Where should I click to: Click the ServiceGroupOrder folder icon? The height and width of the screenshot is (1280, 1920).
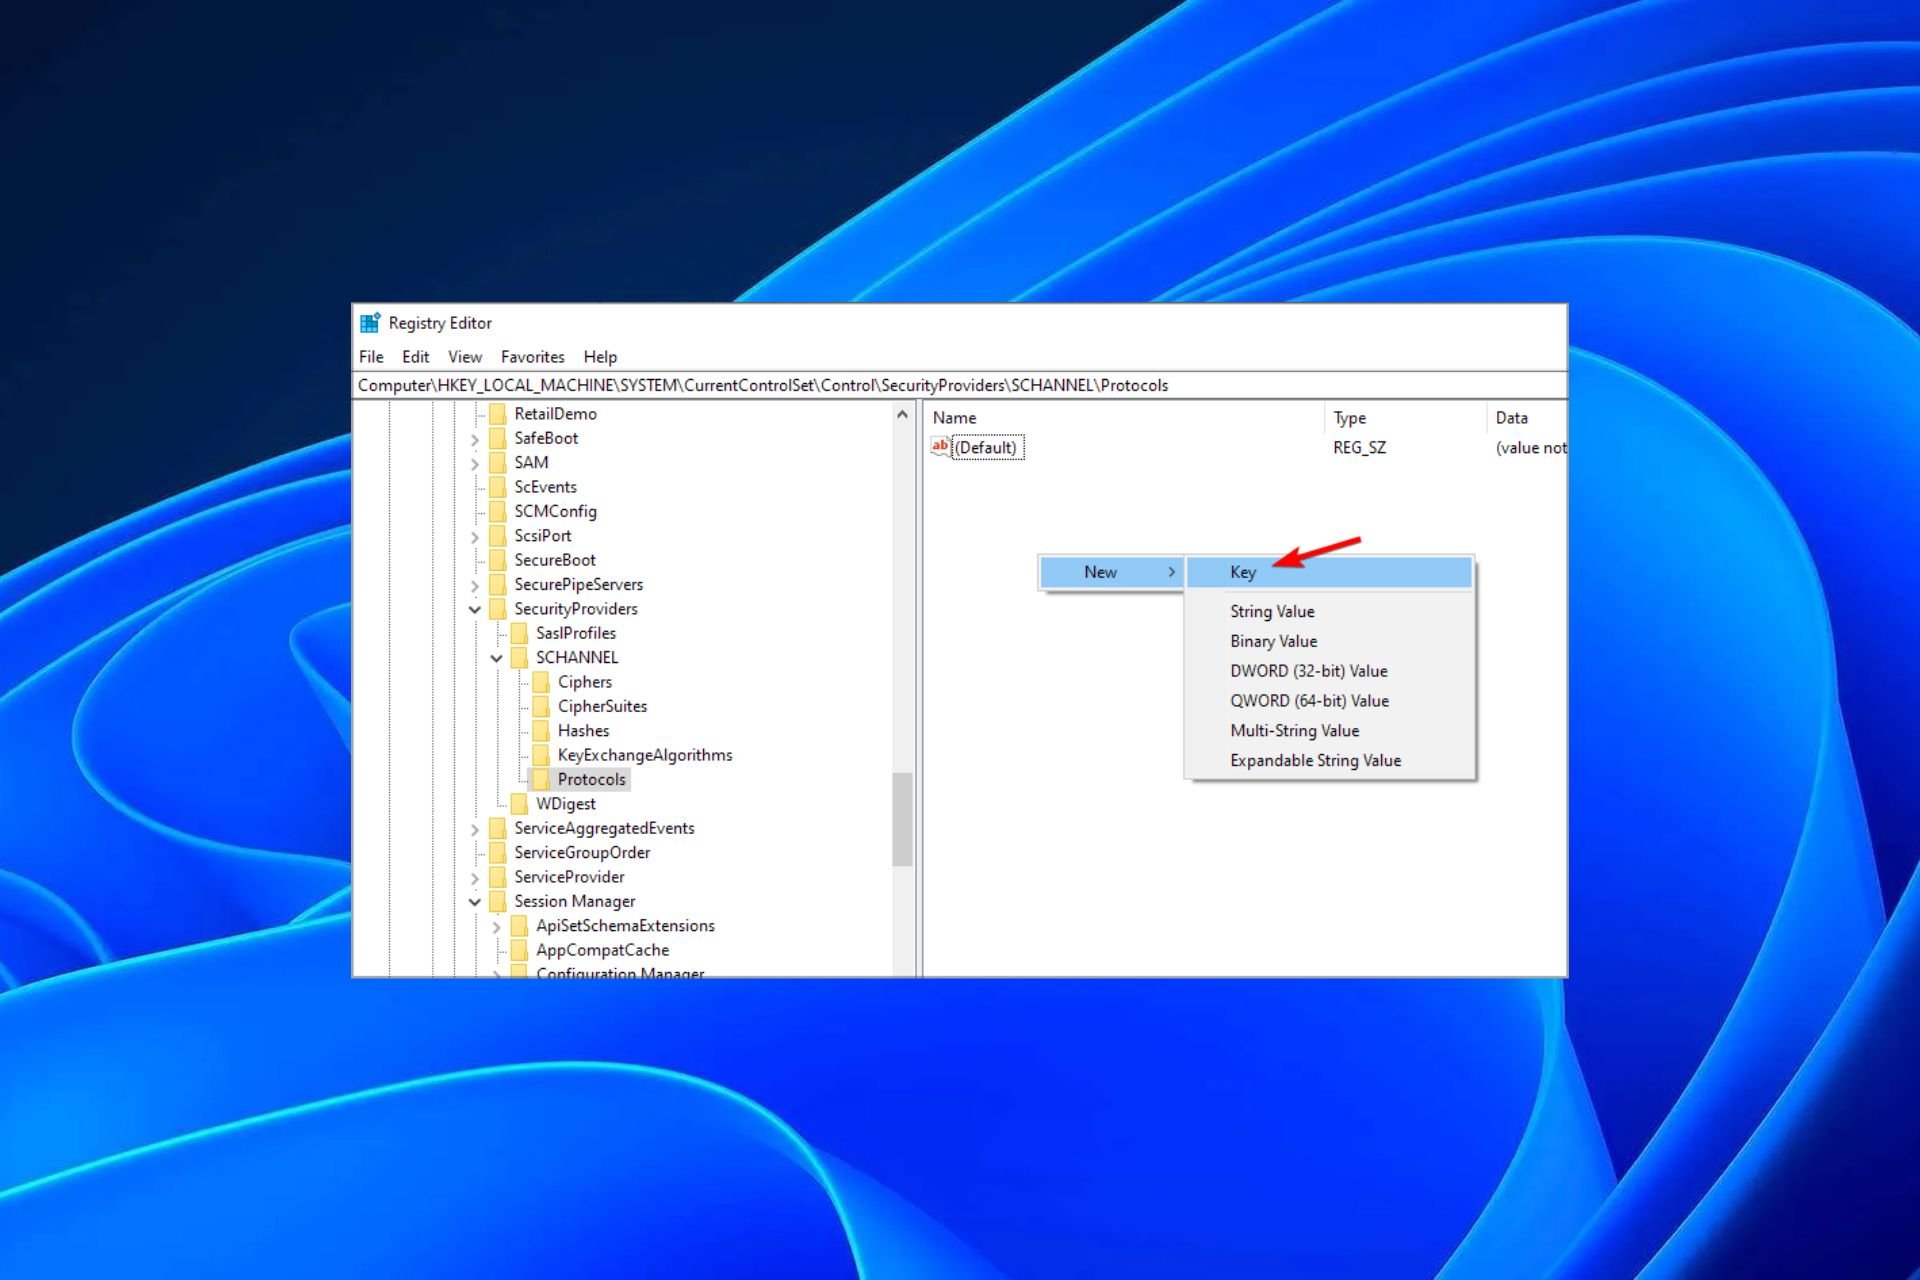[498, 853]
